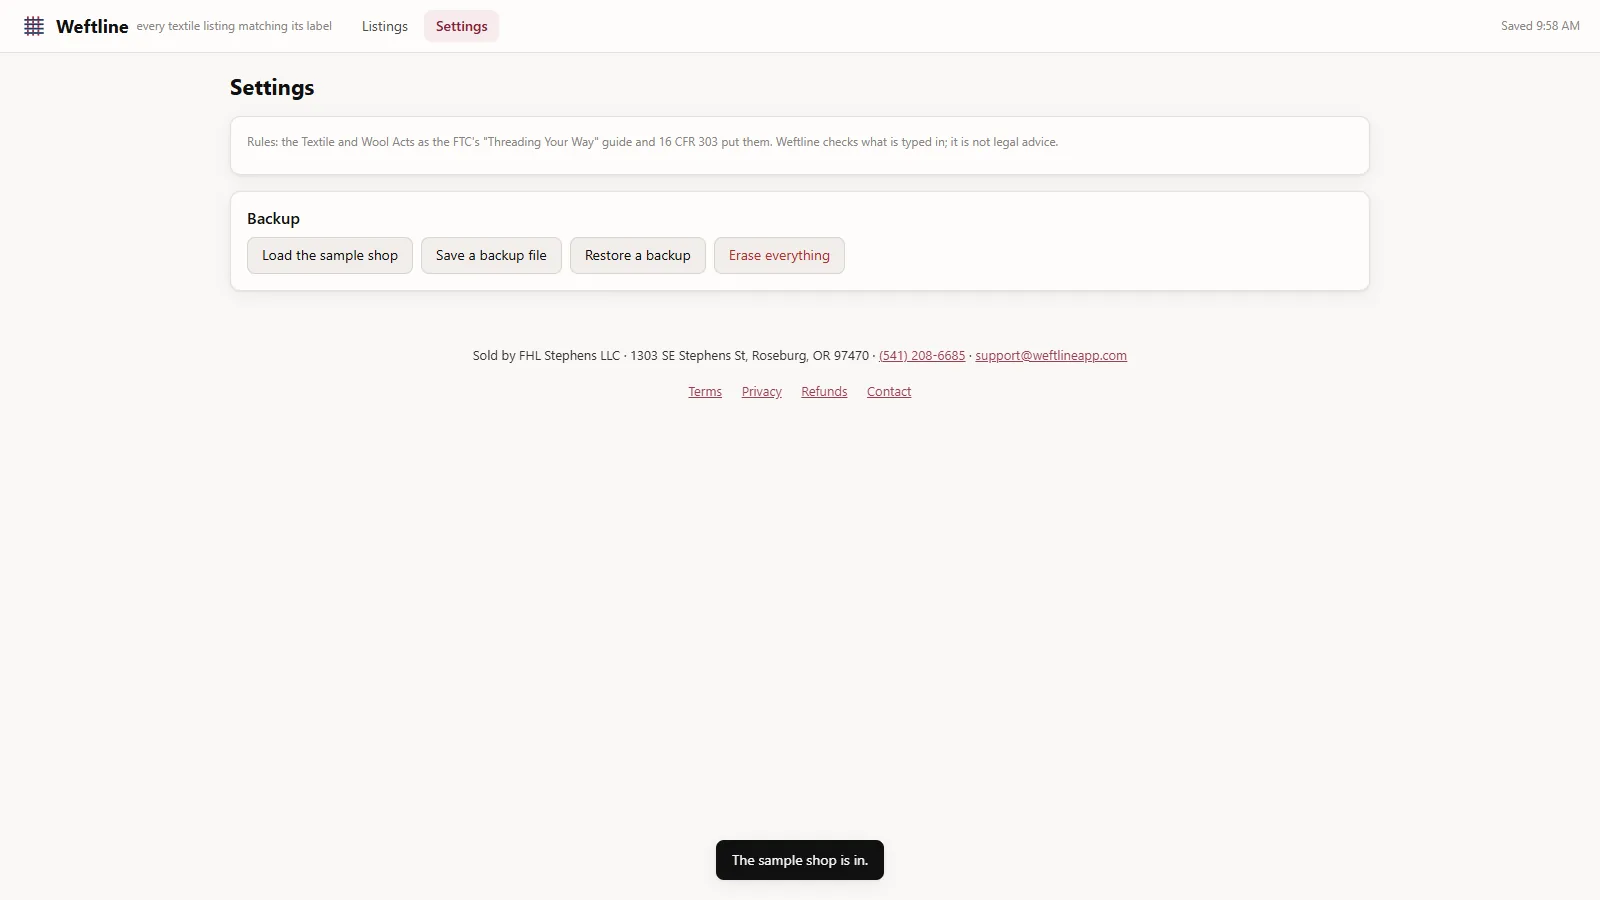This screenshot has height=900, width=1600.
Task: Call the (541) 208-6685 phone link
Action: click(x=922, y=356)
